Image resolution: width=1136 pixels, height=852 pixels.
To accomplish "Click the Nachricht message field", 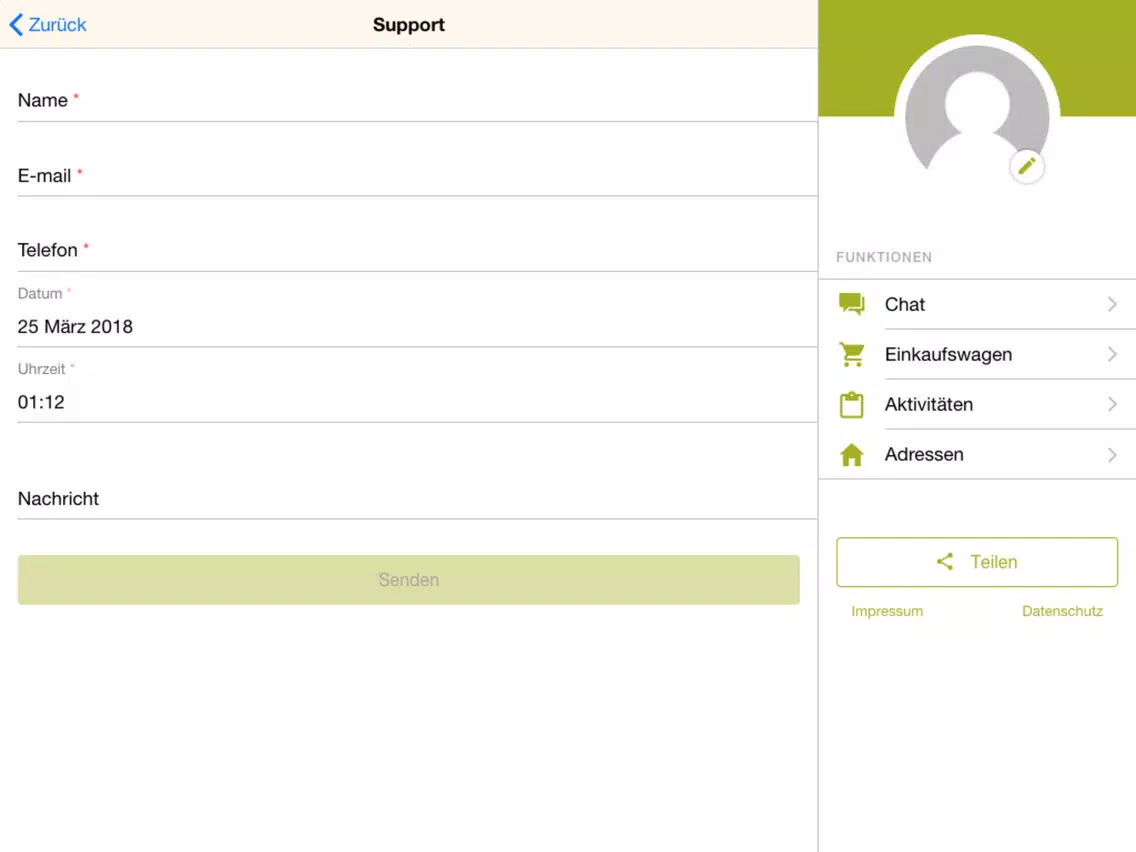I will coord(417,498).
